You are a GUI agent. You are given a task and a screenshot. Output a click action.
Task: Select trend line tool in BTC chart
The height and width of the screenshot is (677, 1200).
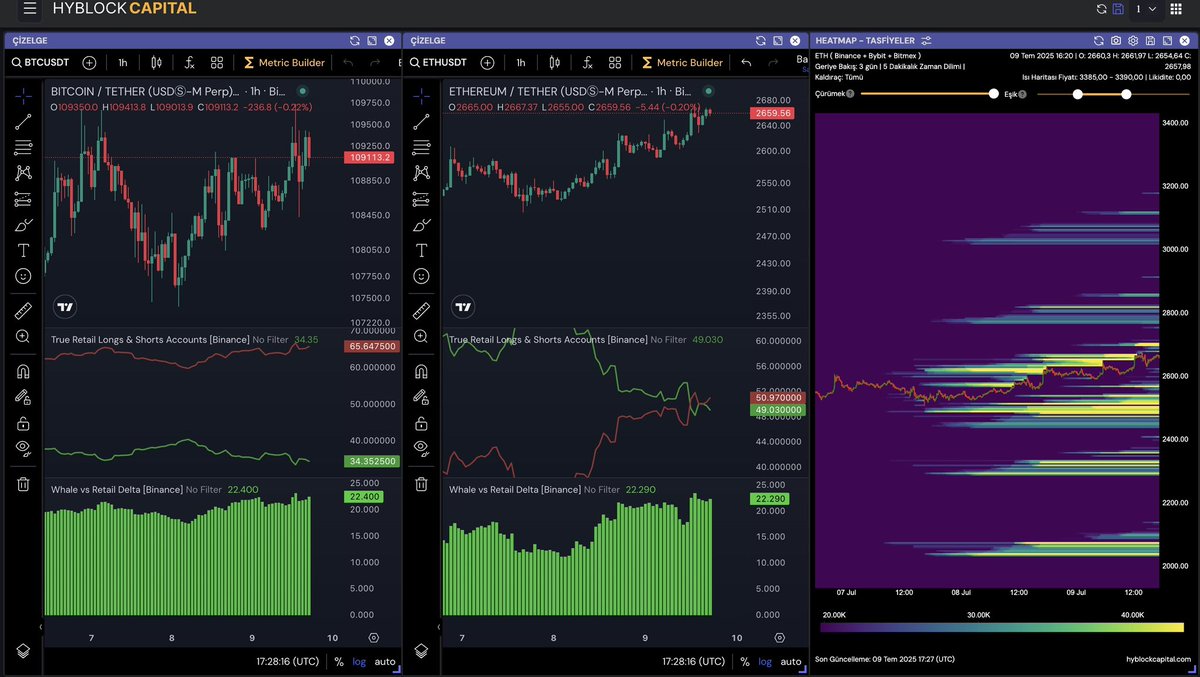pyautogui.click(x=23, y=122)
